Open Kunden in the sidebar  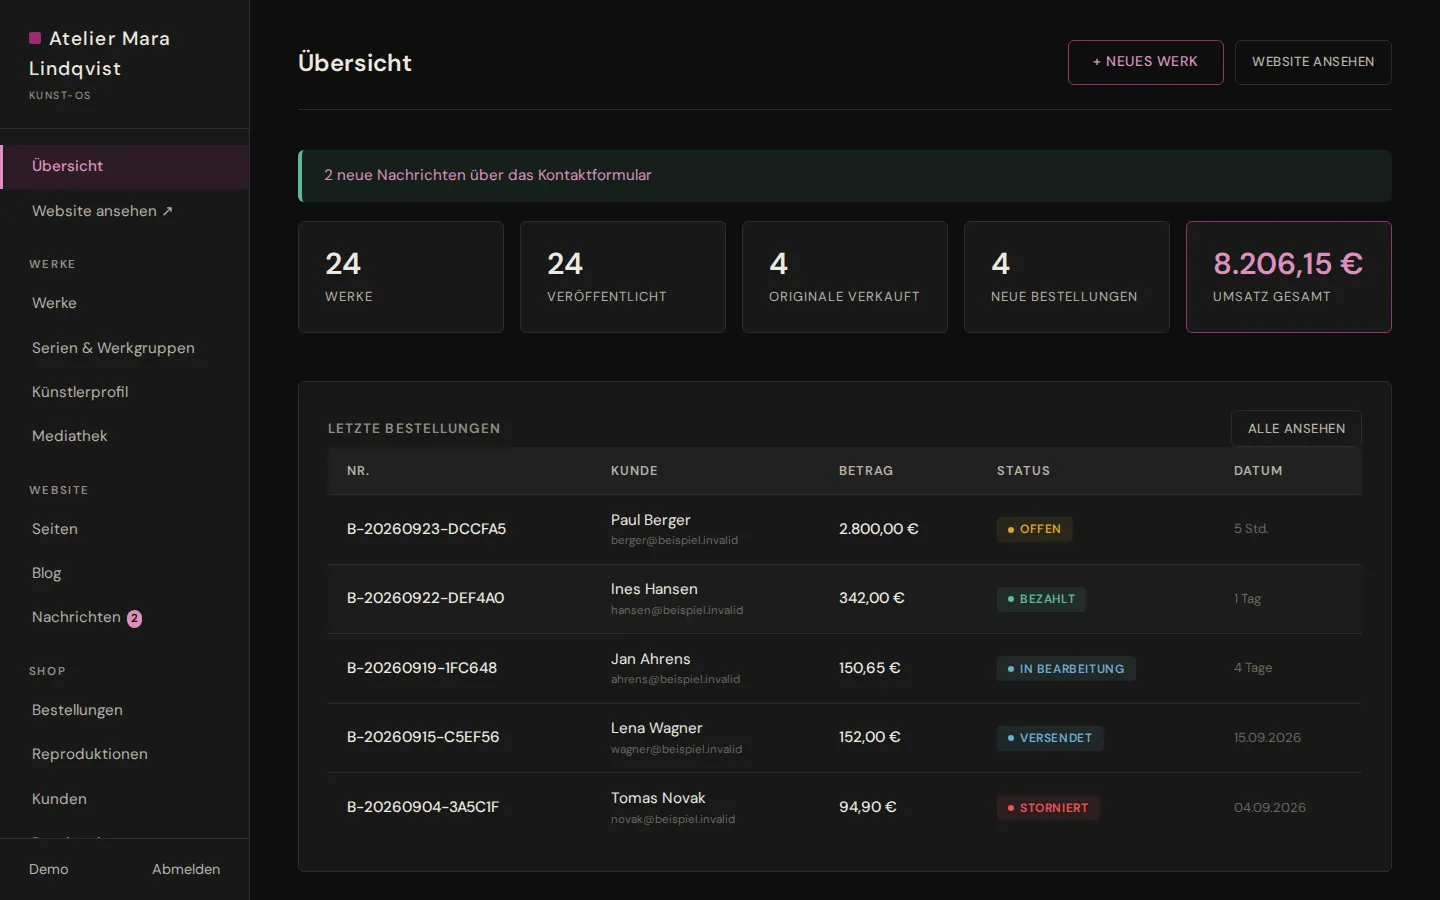tap(124, 799)
